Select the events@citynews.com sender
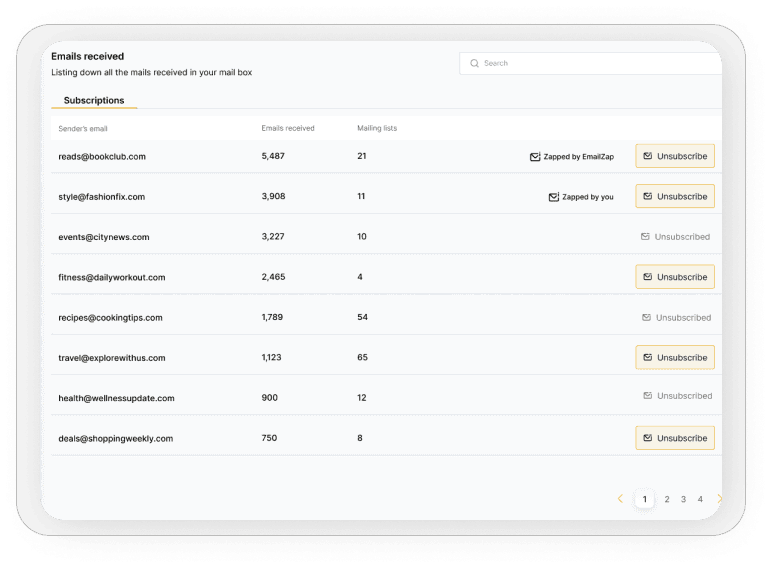Screen dimensions: 772x569 click(104, 237)
